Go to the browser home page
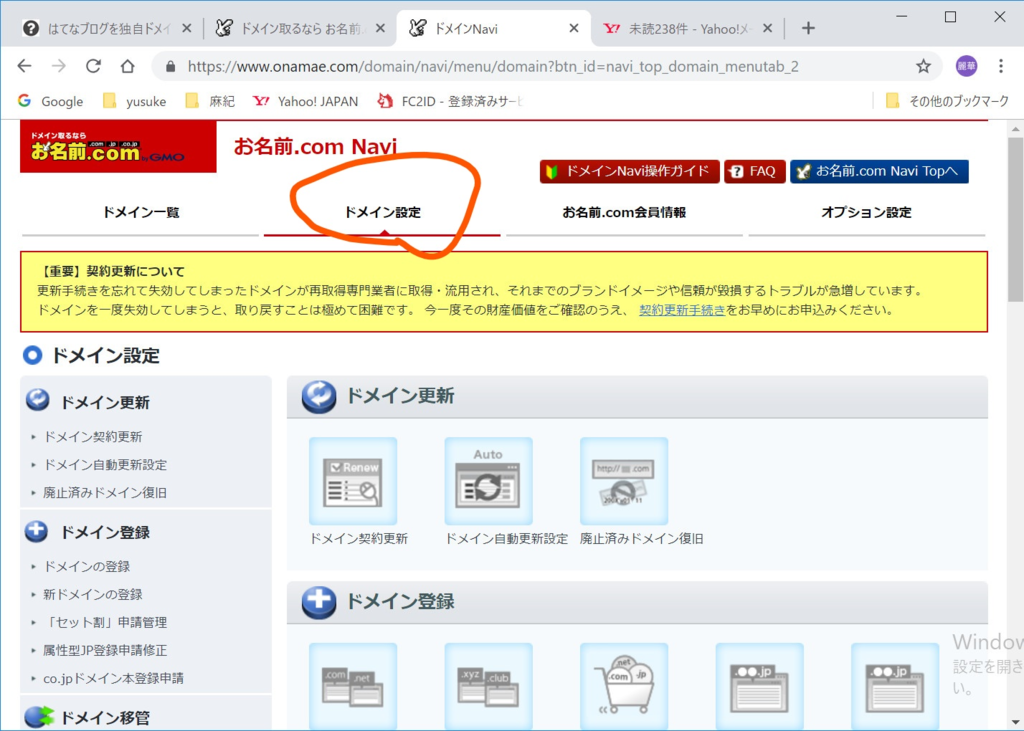The width and height of the screenshot is (1024, 731). 128,66
